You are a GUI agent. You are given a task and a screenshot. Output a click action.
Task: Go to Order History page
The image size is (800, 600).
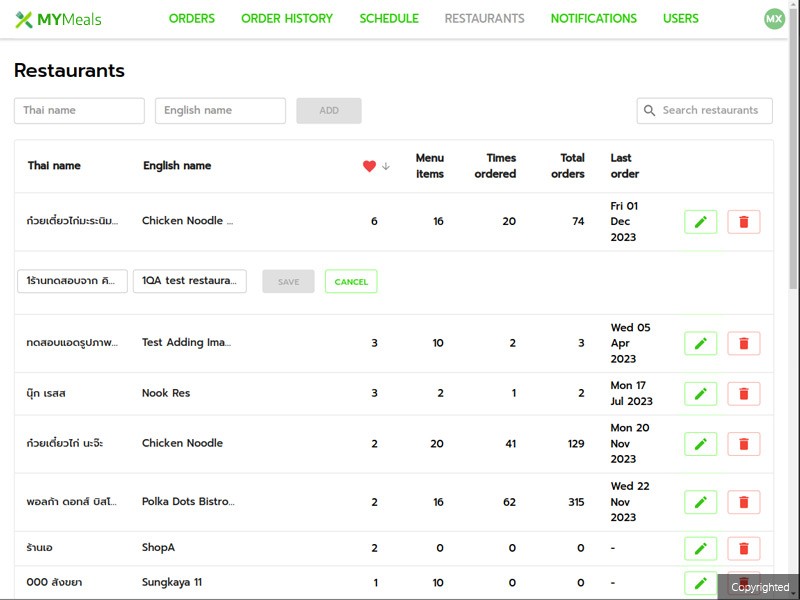pyautogui.click(x=287, y=19)
